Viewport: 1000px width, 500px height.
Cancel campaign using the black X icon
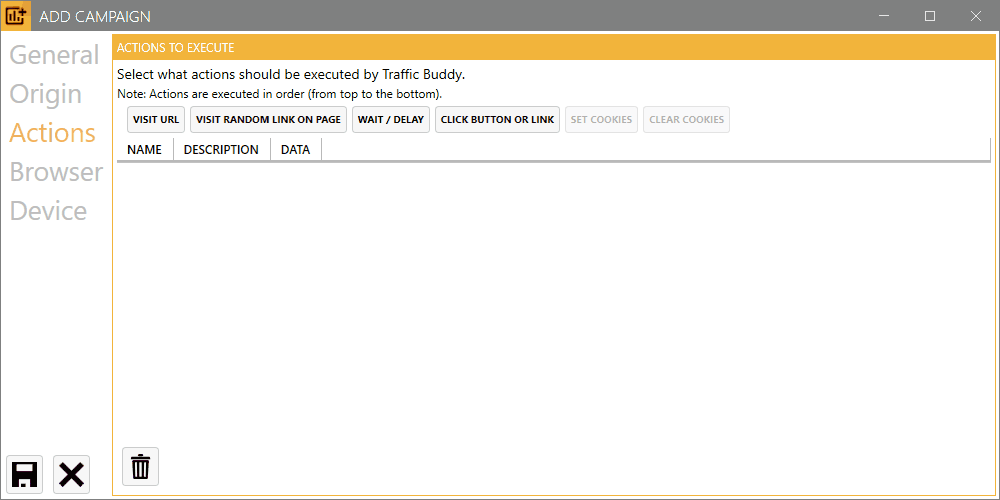coord(71,474)
